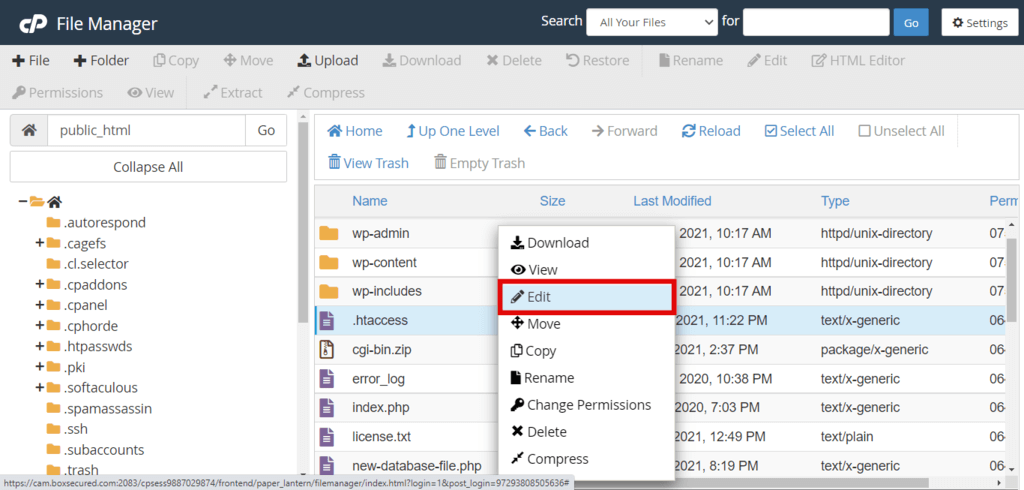Pick Download from the context menu
The height and width of the screenshot is (490, 1024).
550,243
